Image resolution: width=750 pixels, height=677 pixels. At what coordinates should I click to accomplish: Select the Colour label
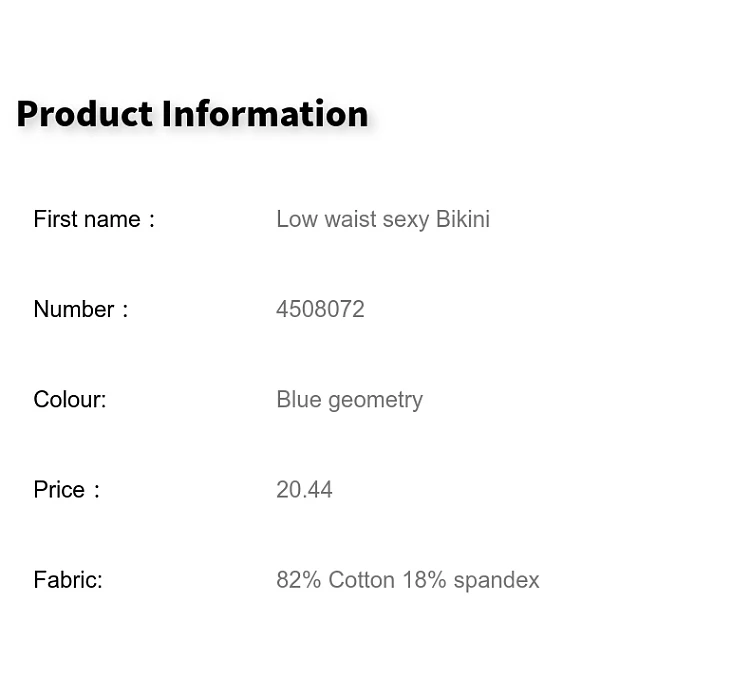[x=70, y=400]
